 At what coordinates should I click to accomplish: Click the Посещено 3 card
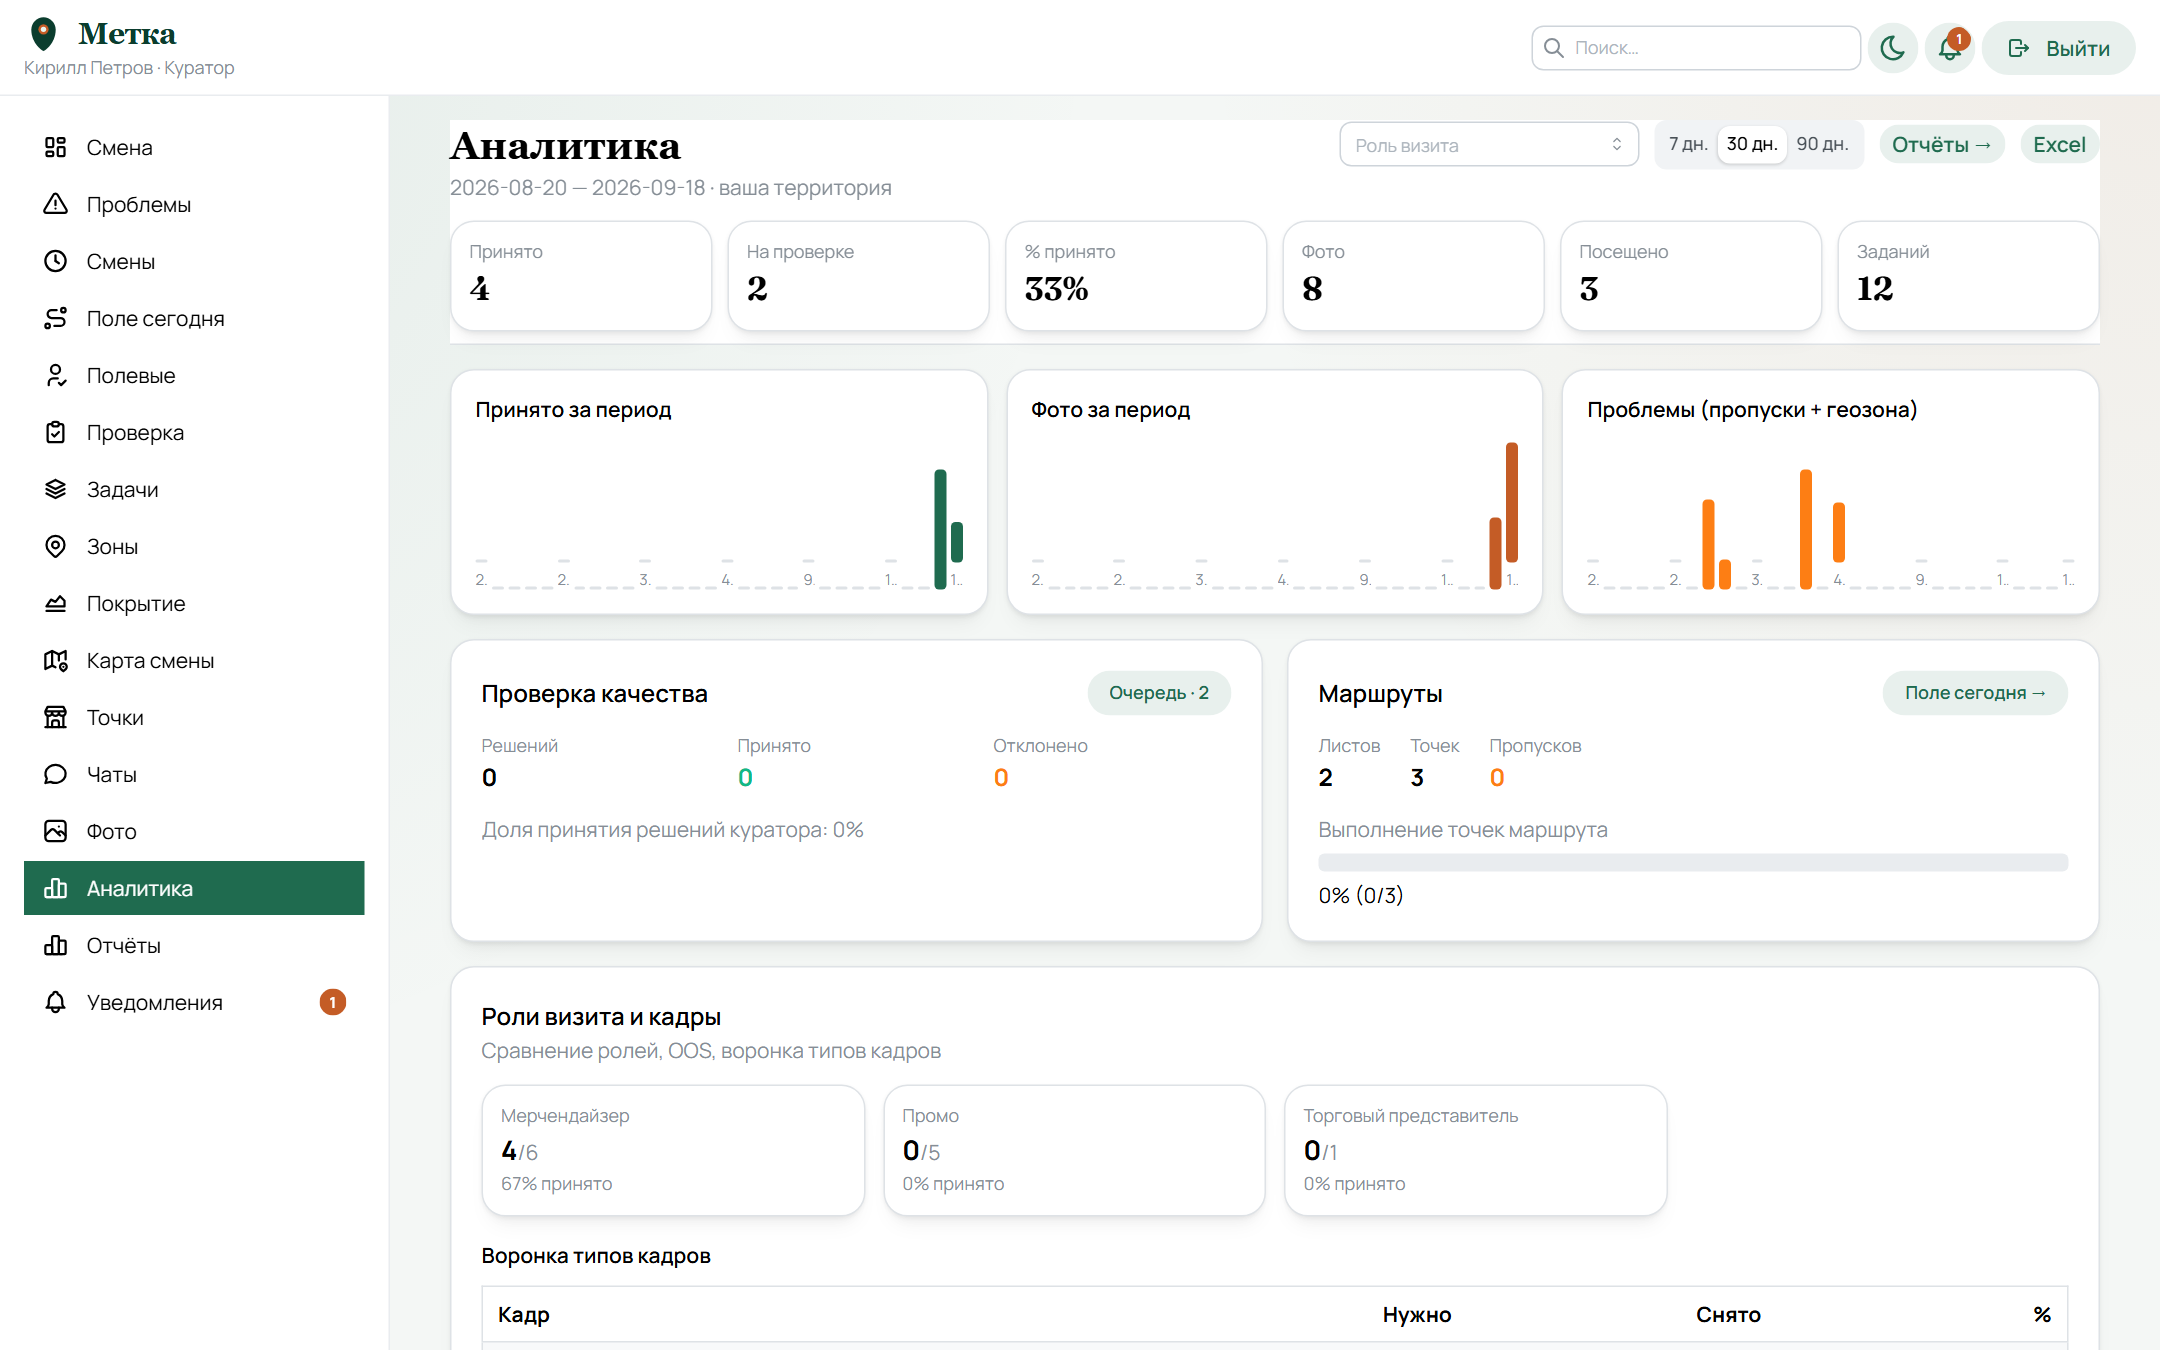tap(1691, 276)
